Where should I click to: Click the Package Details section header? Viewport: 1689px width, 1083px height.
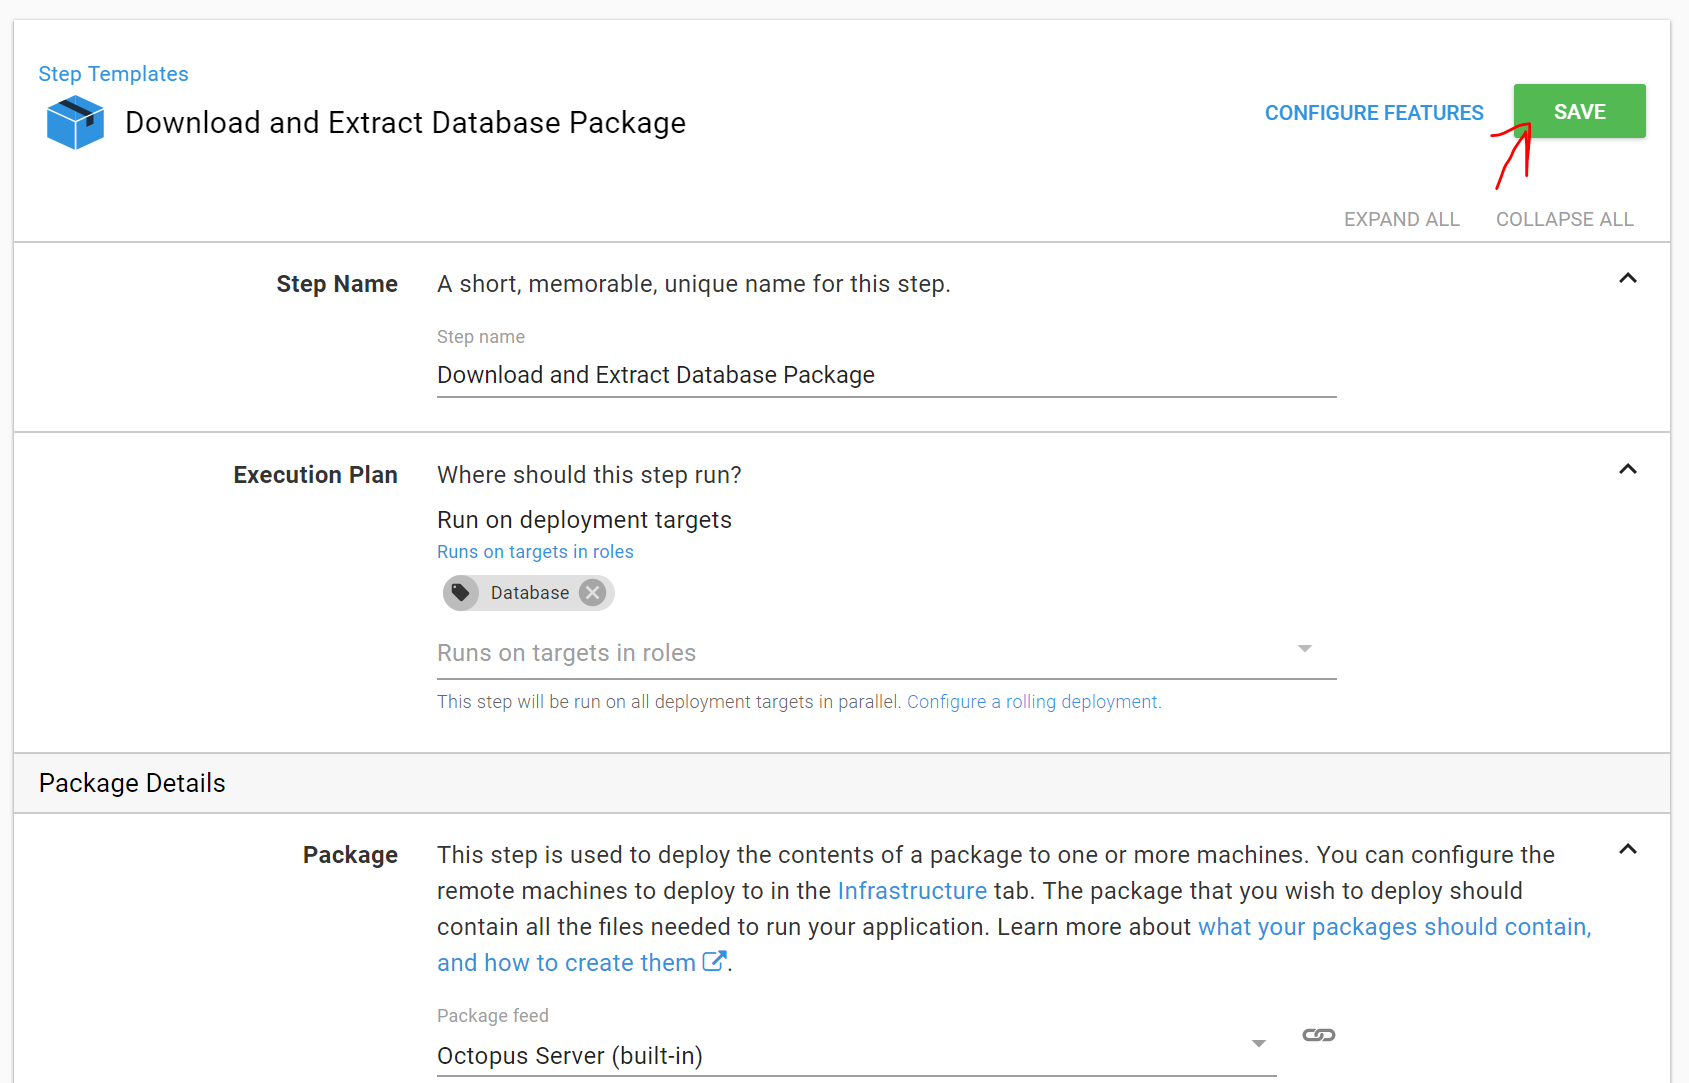tap(132, 783)
